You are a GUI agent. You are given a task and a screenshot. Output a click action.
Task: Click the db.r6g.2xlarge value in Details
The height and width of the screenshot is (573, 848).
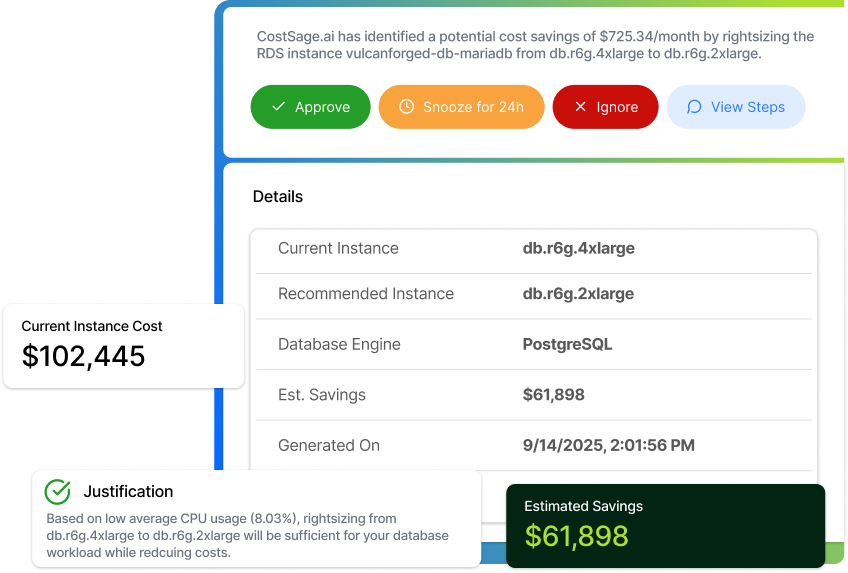pyautogui.click(x=578, y=294)
